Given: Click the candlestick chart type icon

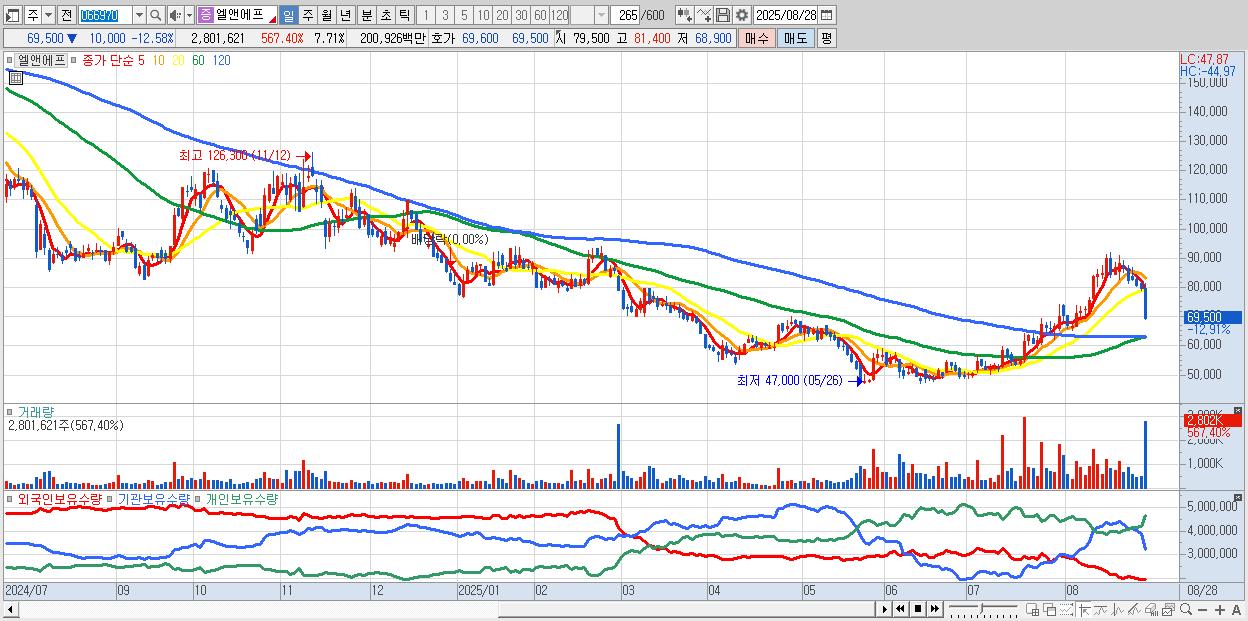Looking at the screenshot, I should coord(685,15).
